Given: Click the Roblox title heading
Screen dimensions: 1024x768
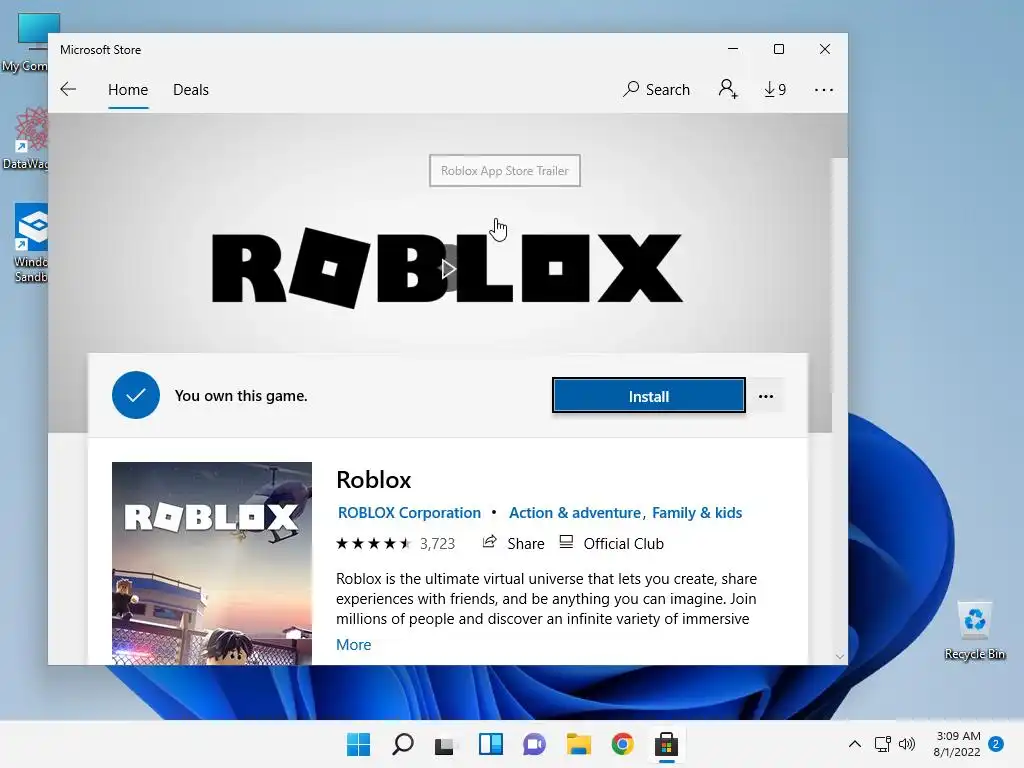Looking at the screenshot, I should 374,480.
